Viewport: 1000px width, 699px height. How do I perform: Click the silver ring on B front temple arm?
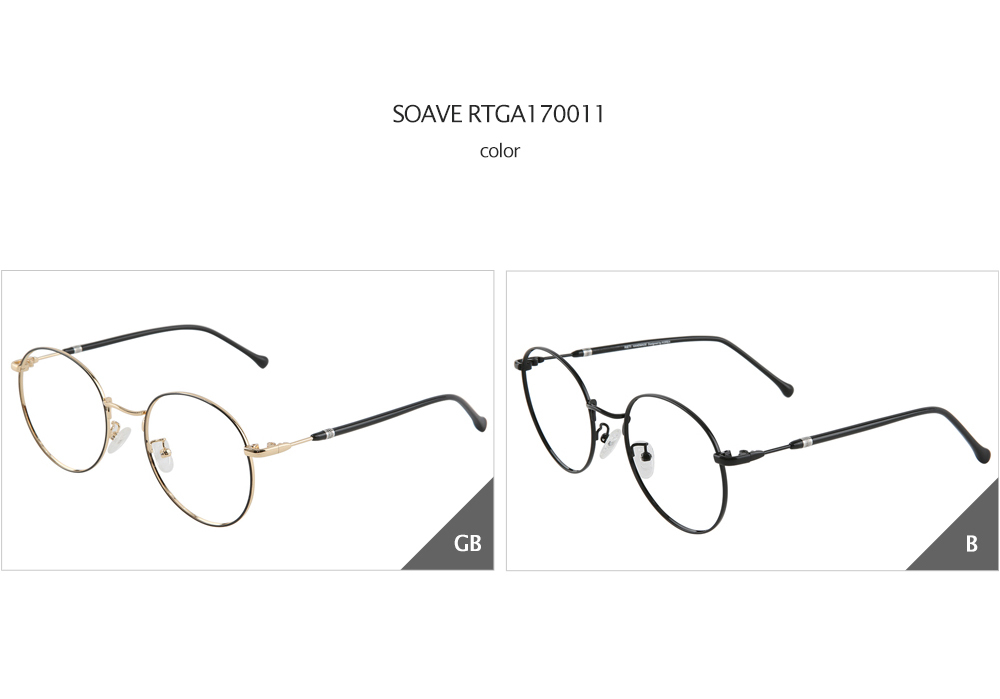point(807,441)
